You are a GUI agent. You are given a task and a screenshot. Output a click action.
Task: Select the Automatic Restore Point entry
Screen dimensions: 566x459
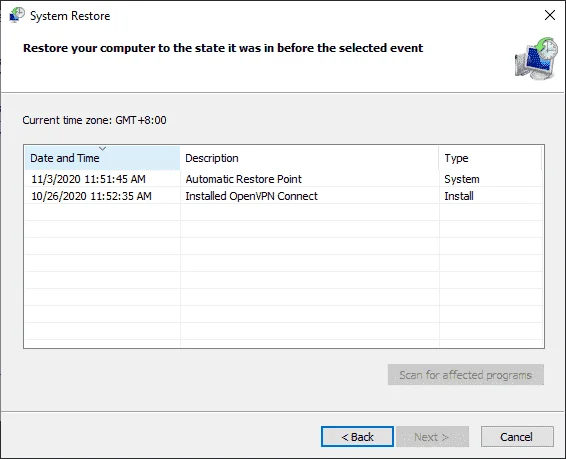[x=243, y=179]
